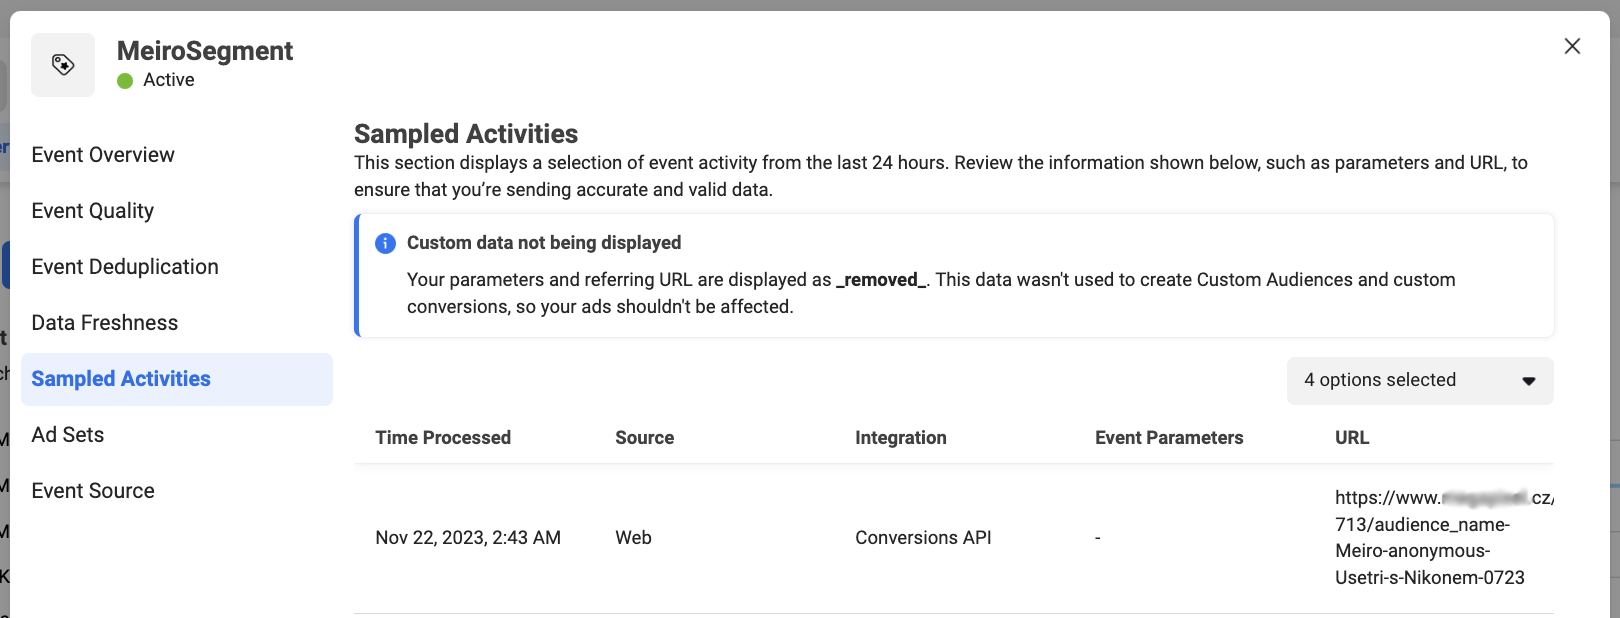This screenshot has height=618, width=1620.
Task: Click the sampled event URL text
Action: tap(1444, 538)
